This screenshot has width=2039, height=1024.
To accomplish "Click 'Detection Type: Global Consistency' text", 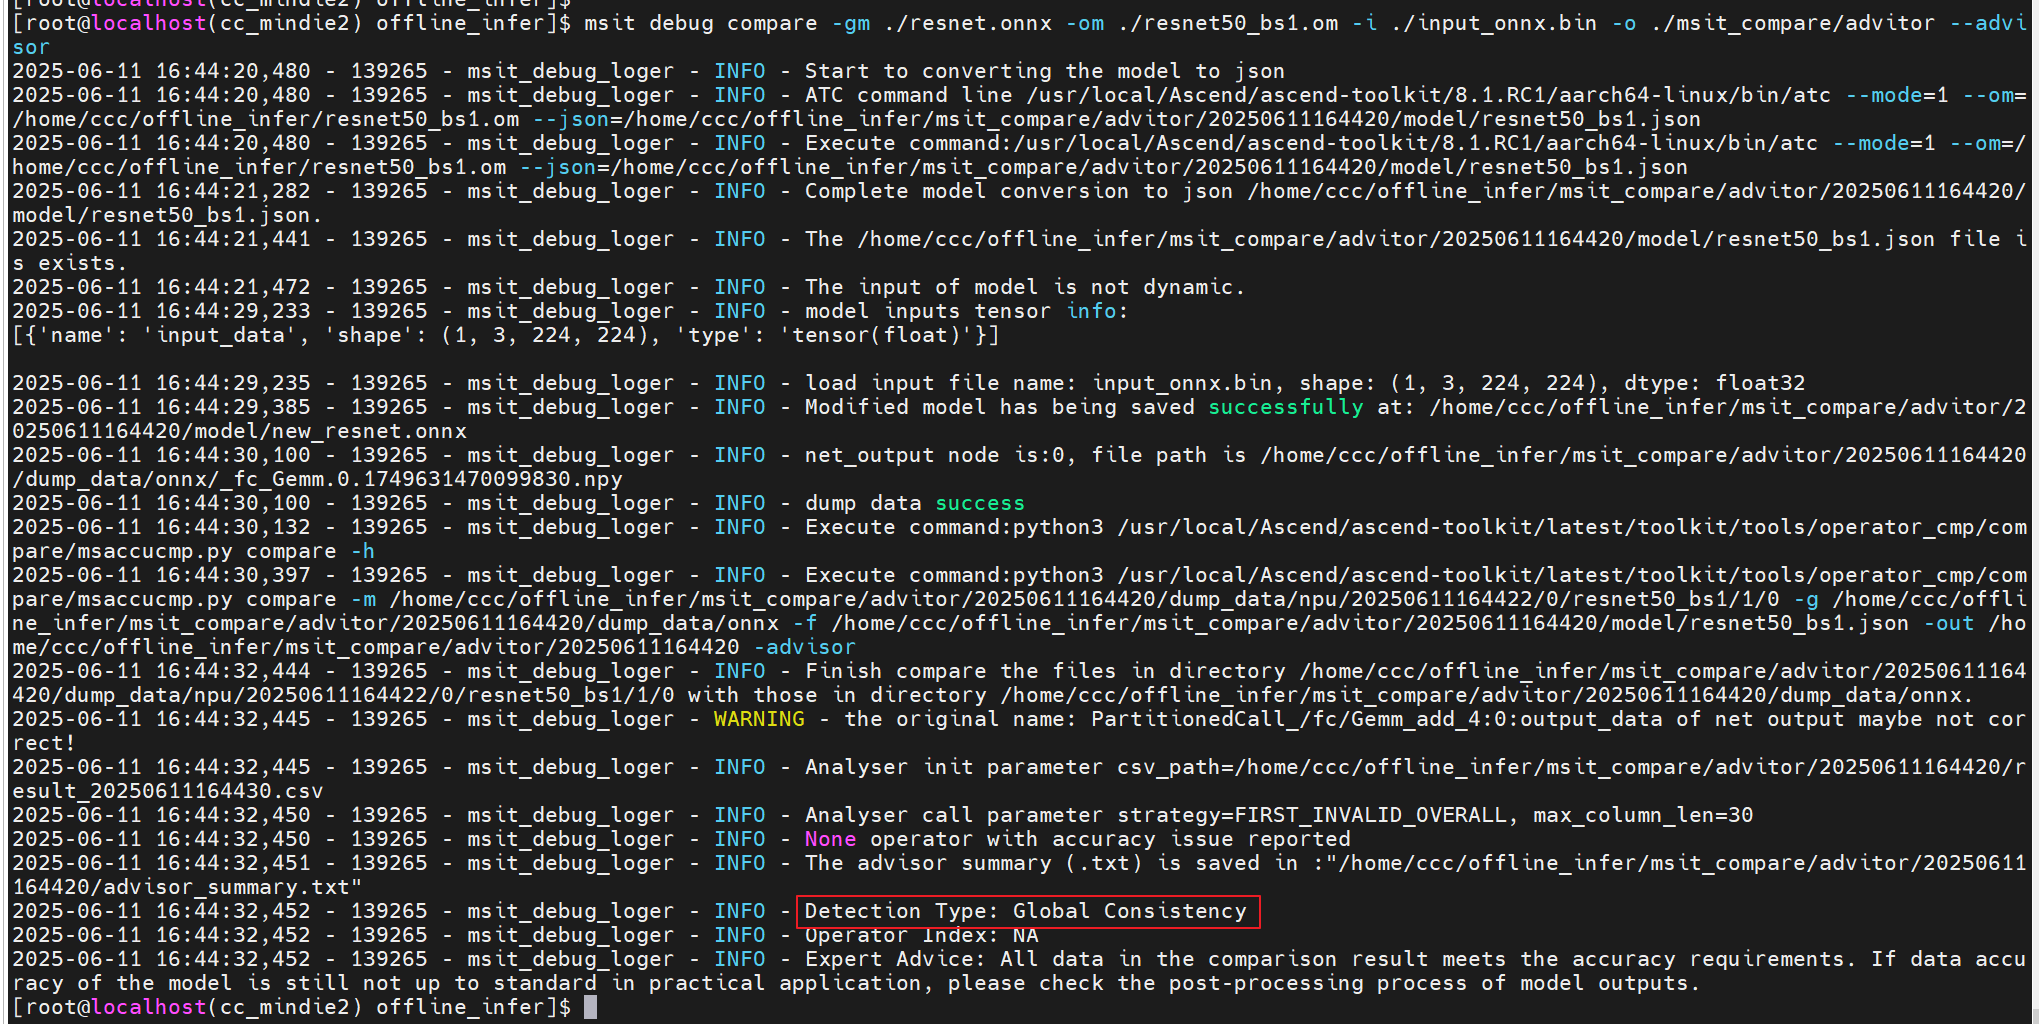I will tap(1026, 911).
